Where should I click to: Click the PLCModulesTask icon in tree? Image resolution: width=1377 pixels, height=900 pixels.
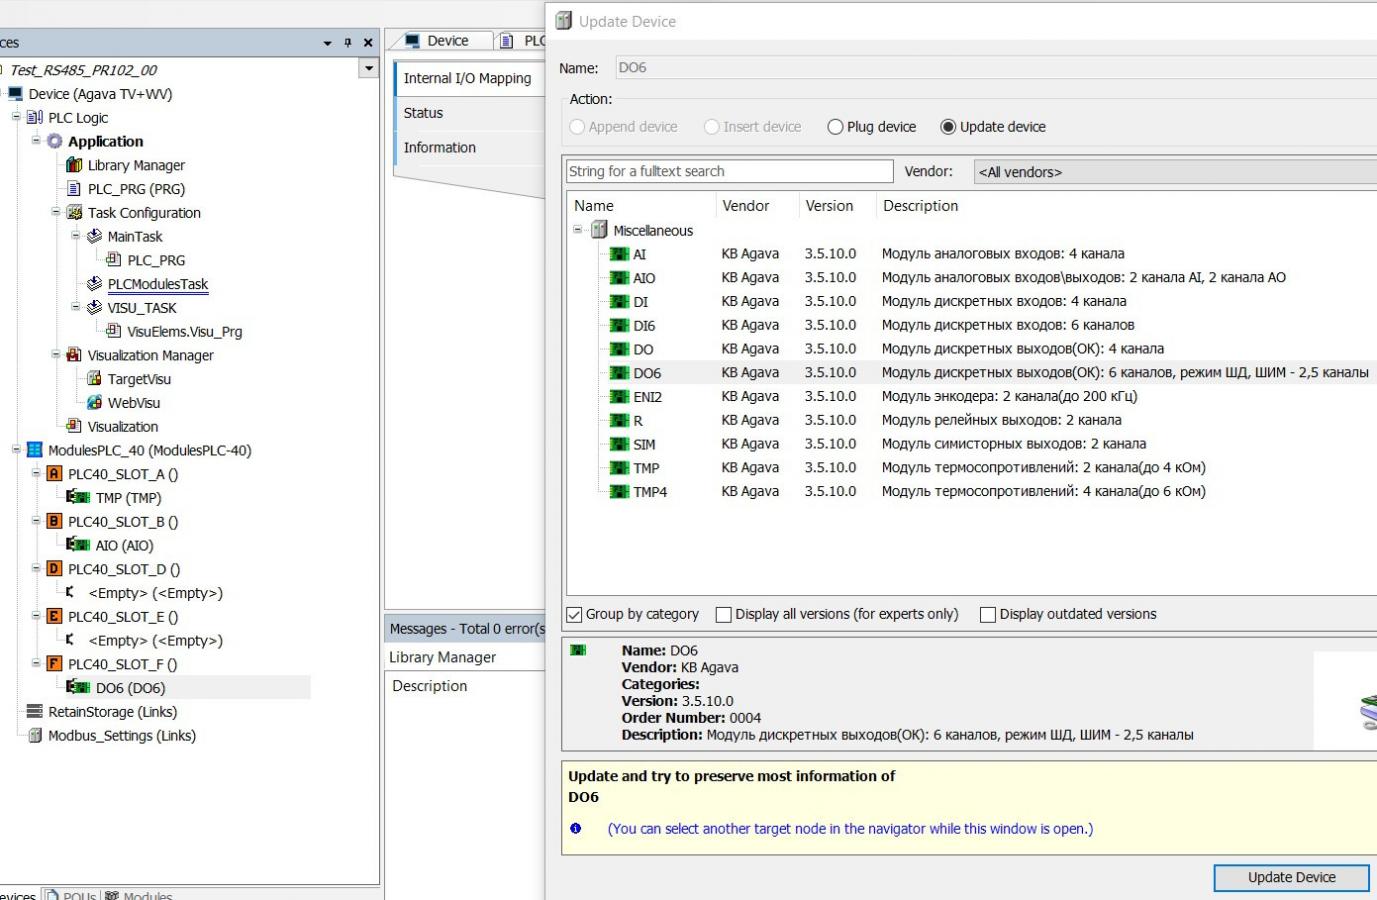pyautogui.click(x=94, y=284)
